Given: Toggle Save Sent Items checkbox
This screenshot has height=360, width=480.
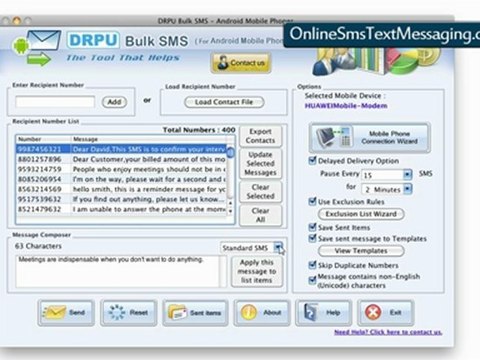Looking at the screenshot, I should [312, 227].
